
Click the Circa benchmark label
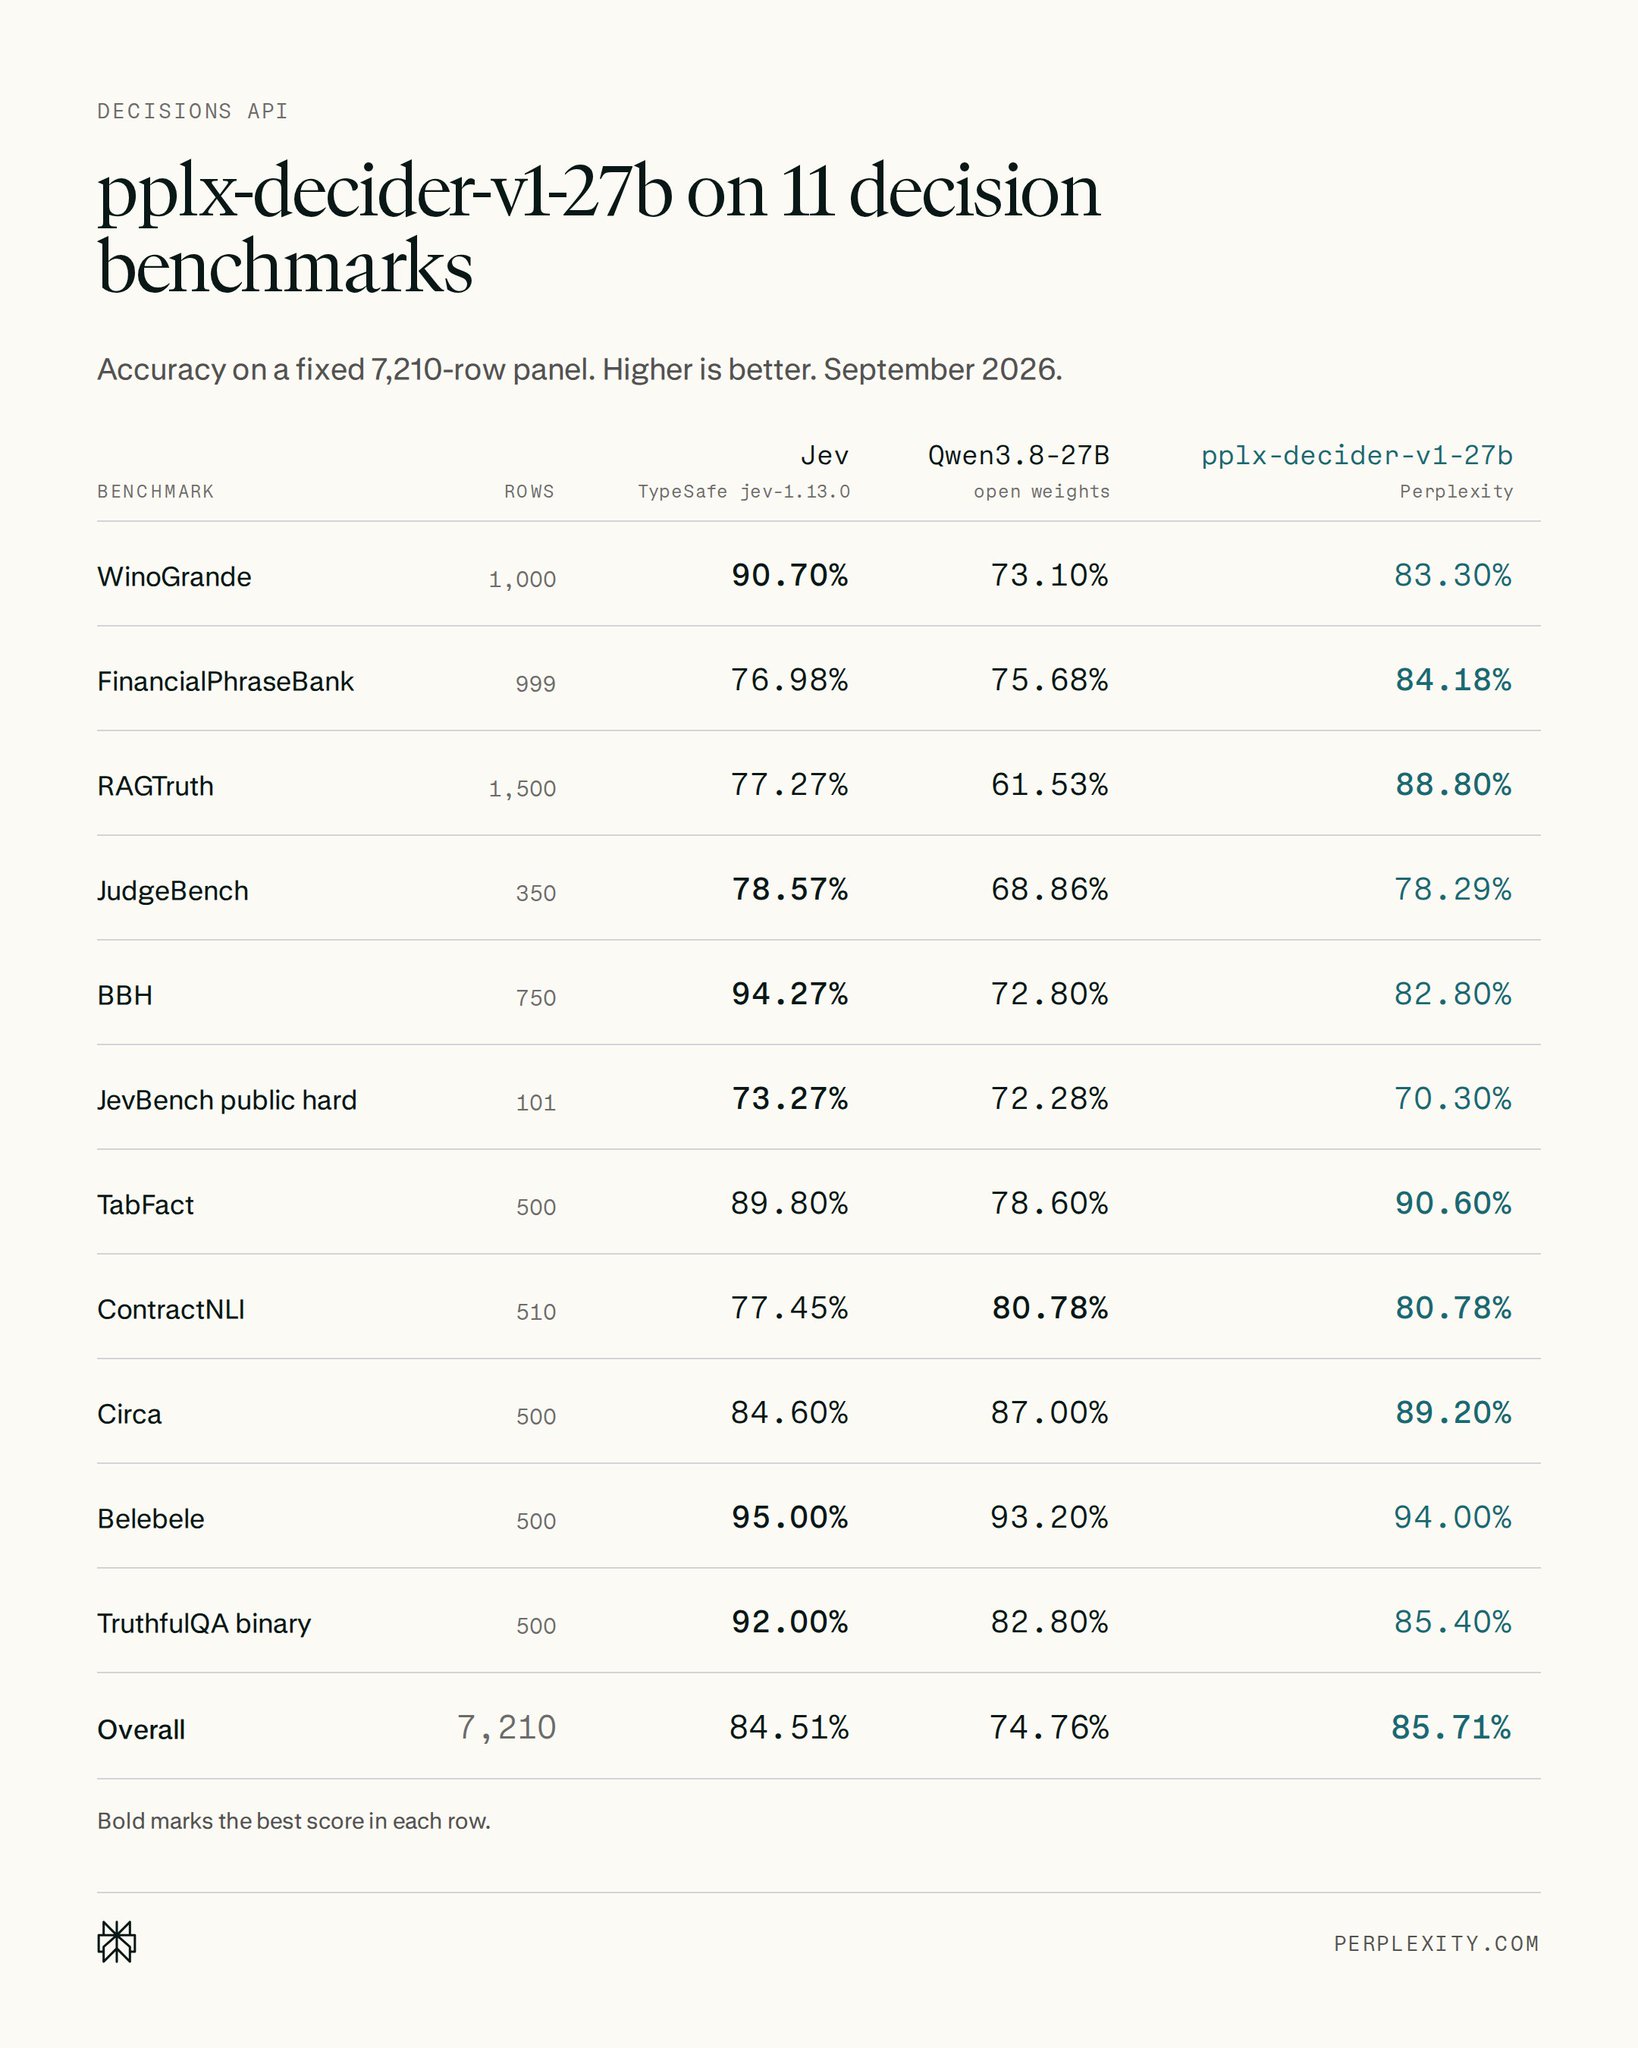point(129,1414)
